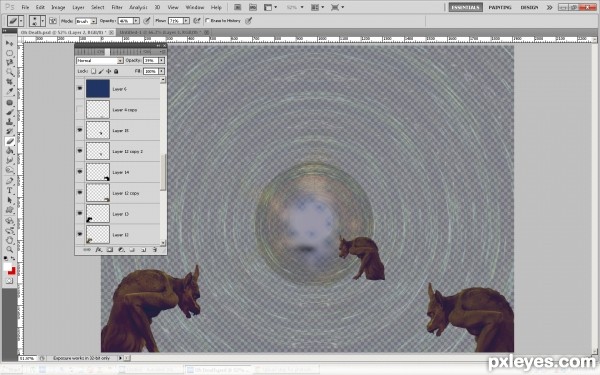This screenshot has width=600, height=375.
Task: Open layer blend mode Normal dropdown
Action: (99, 60)
